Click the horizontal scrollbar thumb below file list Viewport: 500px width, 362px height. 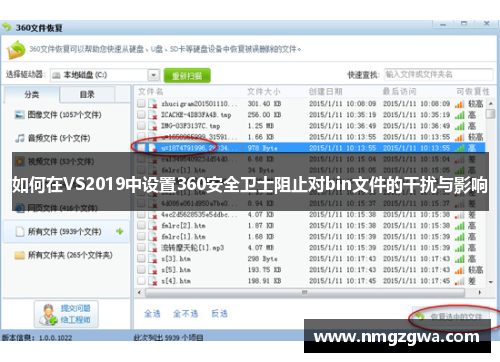click(x=305, y=293)
